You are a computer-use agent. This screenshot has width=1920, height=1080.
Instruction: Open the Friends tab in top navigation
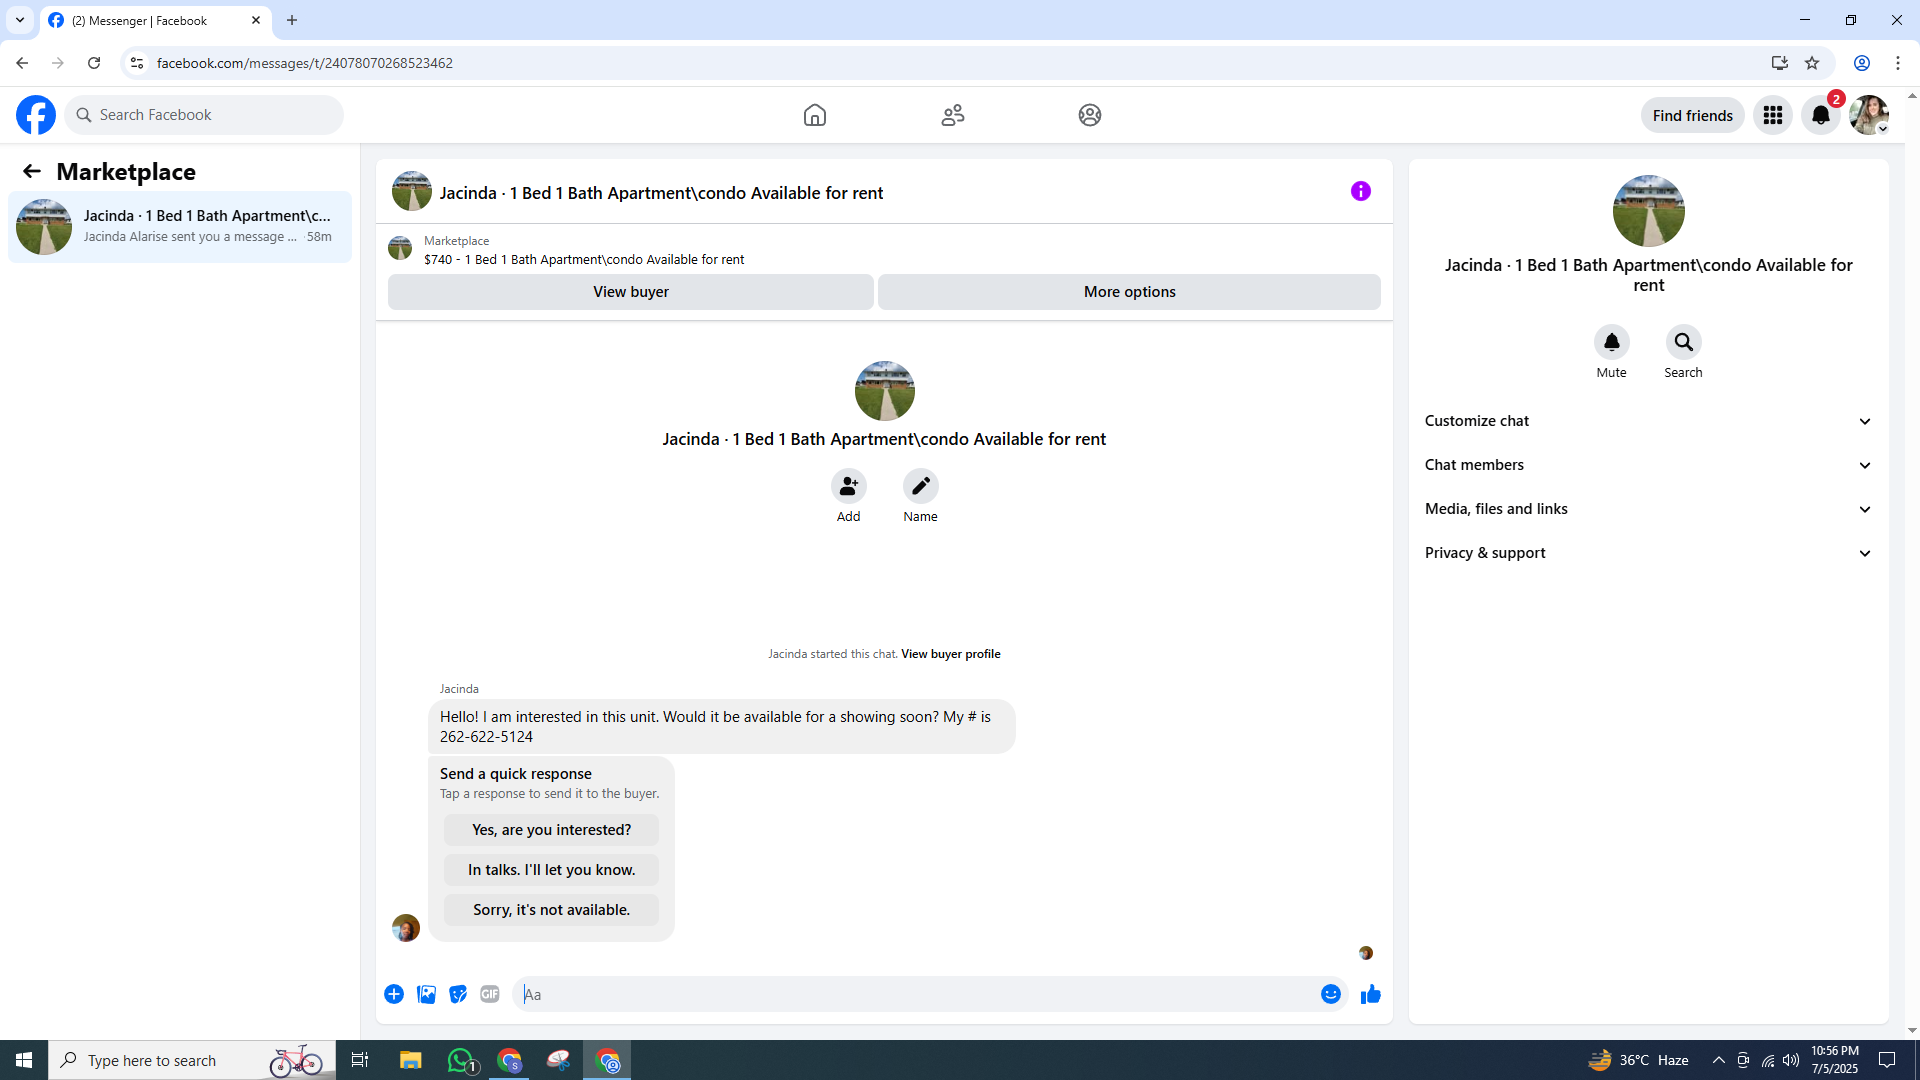[x=952, y=115]
